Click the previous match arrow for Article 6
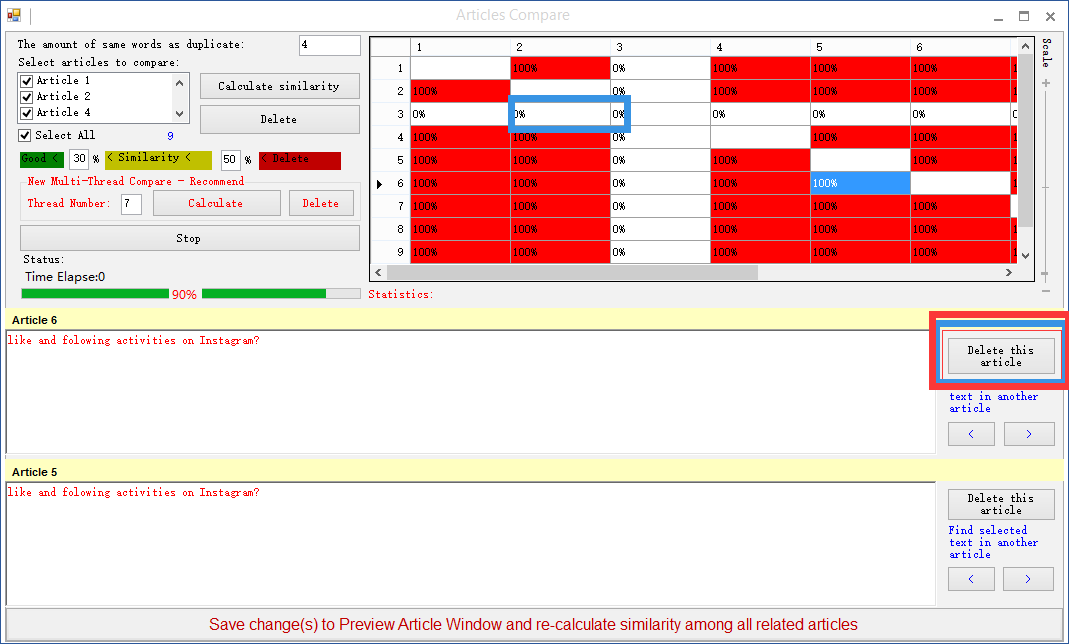 point(971,433)
